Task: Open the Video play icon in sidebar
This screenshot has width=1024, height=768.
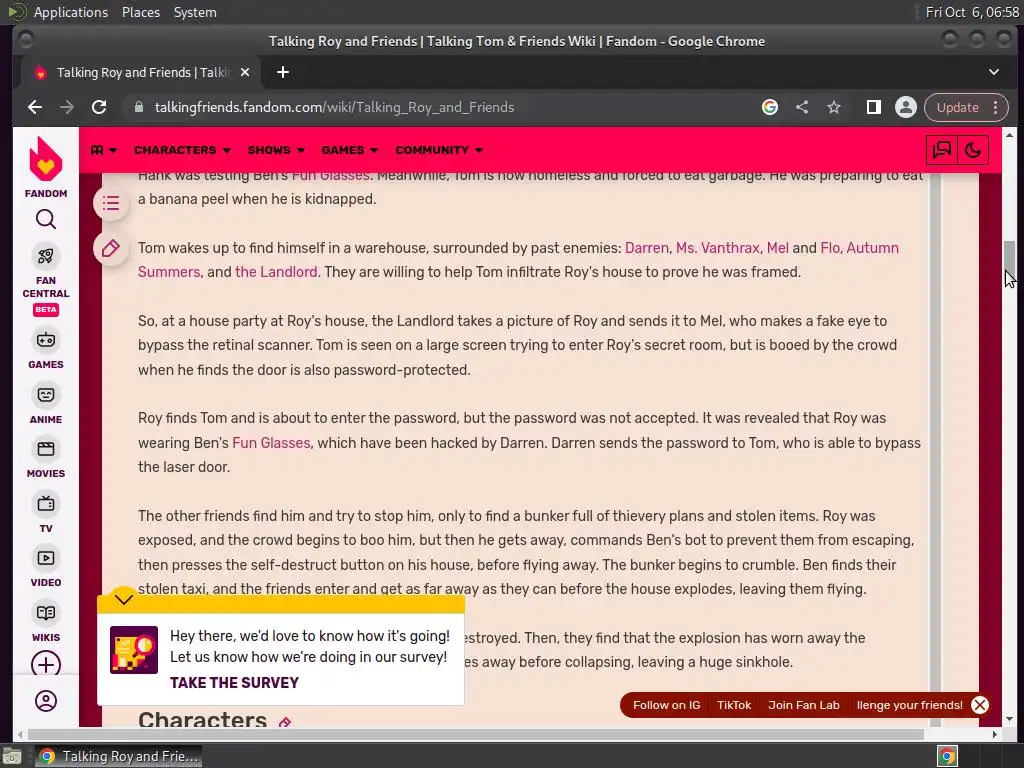Action: click(x=46, y=558)
